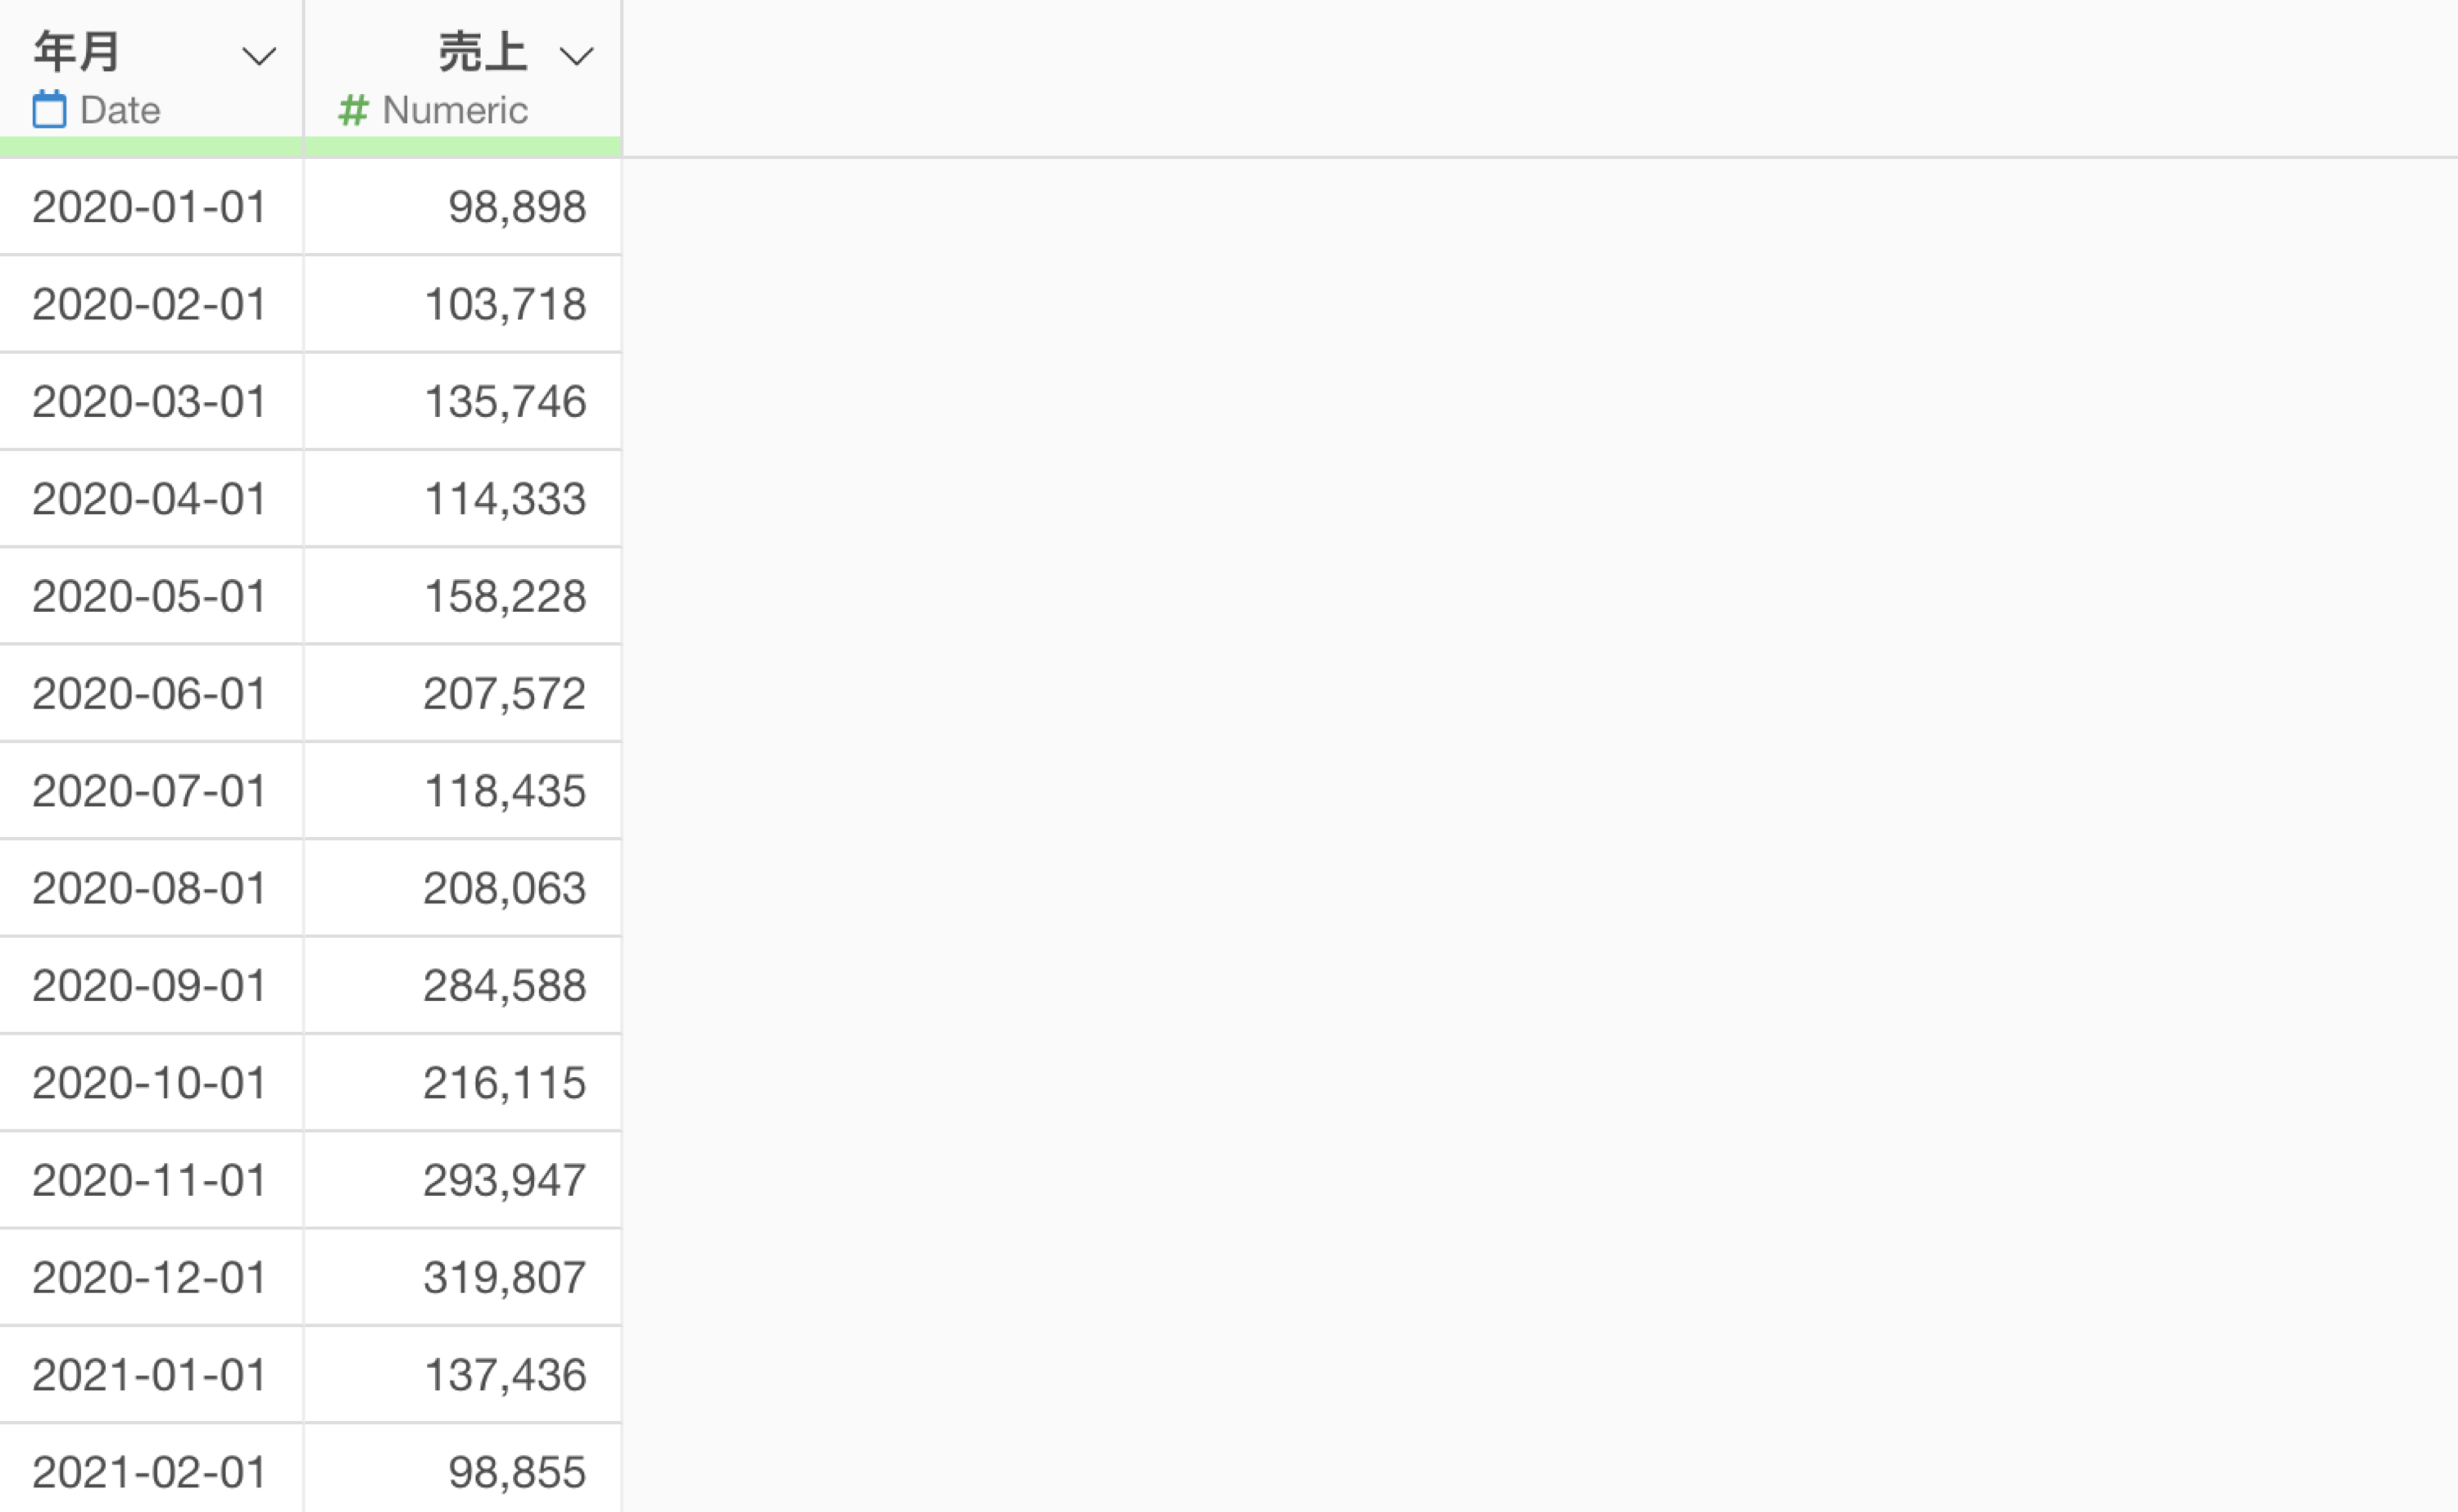Click the green summary bar under 売上
The width and height of the screenshot is (2458, 1512).
[x=463, y=147]
